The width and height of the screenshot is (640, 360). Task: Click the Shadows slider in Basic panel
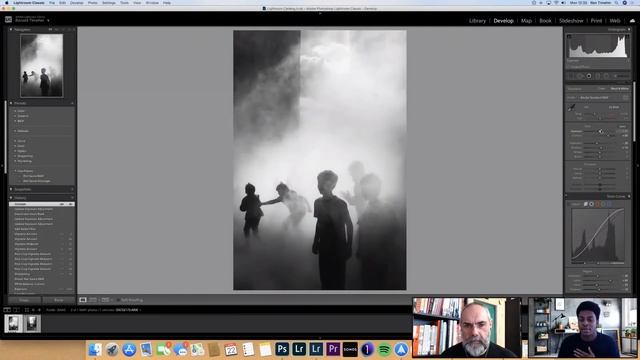(600, 148)
